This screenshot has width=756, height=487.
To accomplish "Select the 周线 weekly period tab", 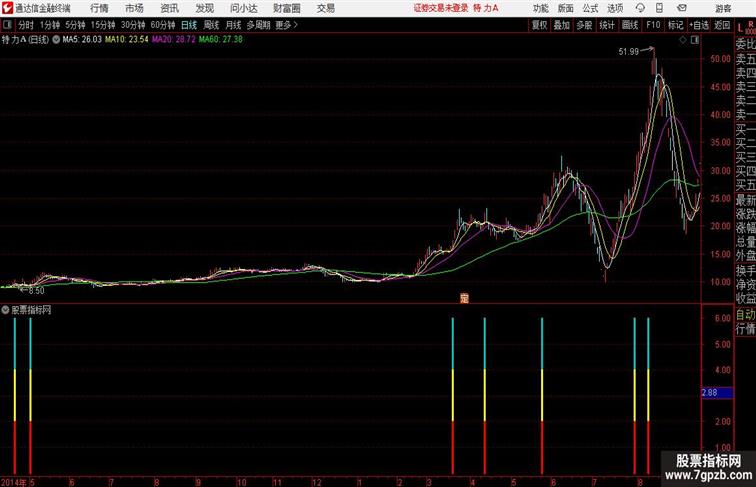I will point(211,25).
